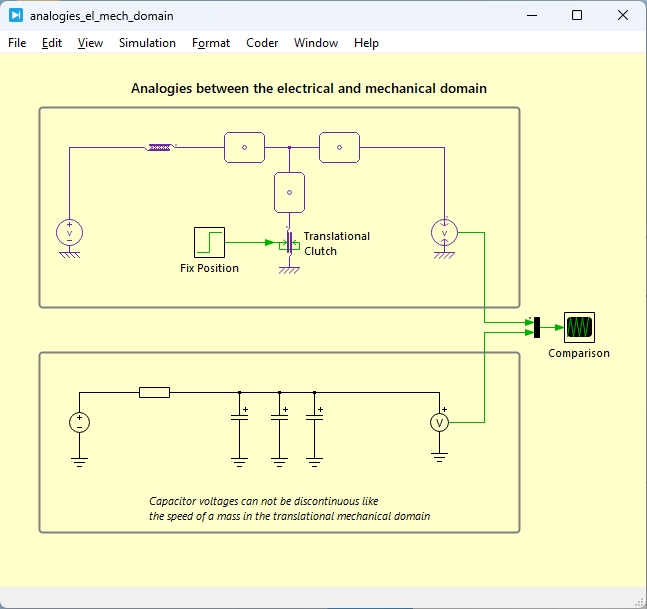Click the Help menu
Viewport: 647px width, 609px height.
point(366,43)
